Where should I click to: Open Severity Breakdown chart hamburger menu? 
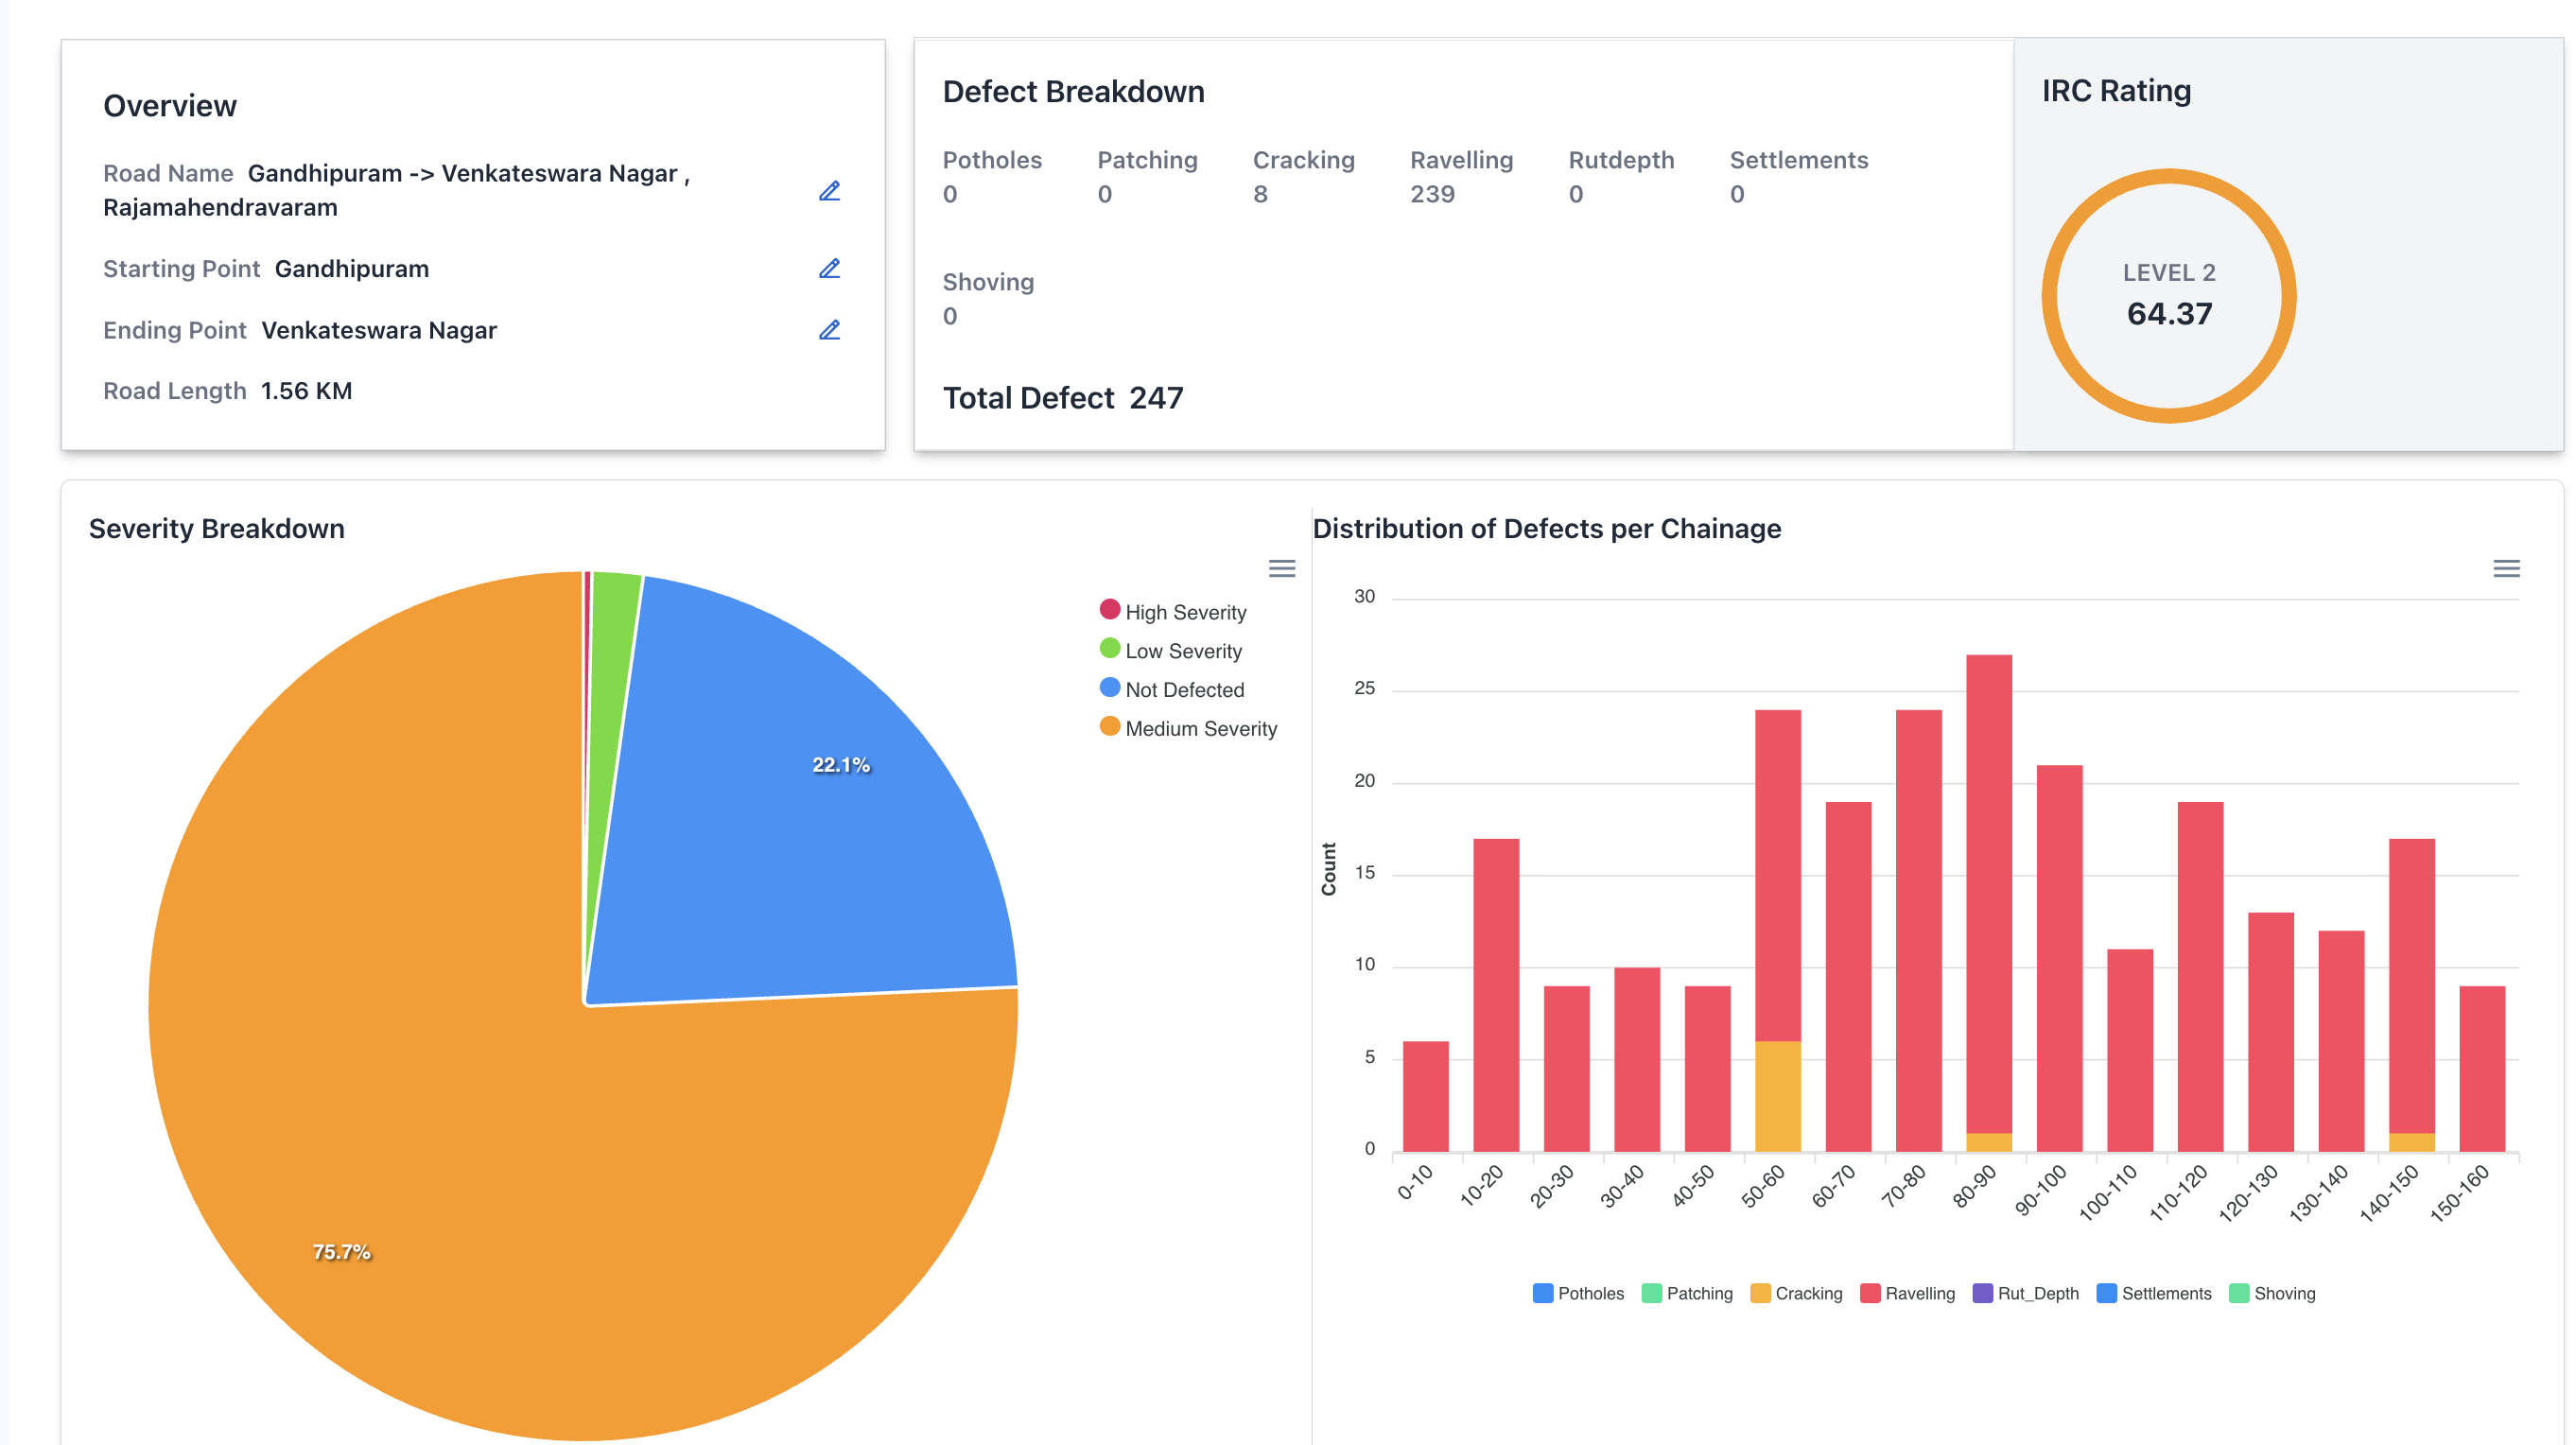click(x=1281, y=569)
